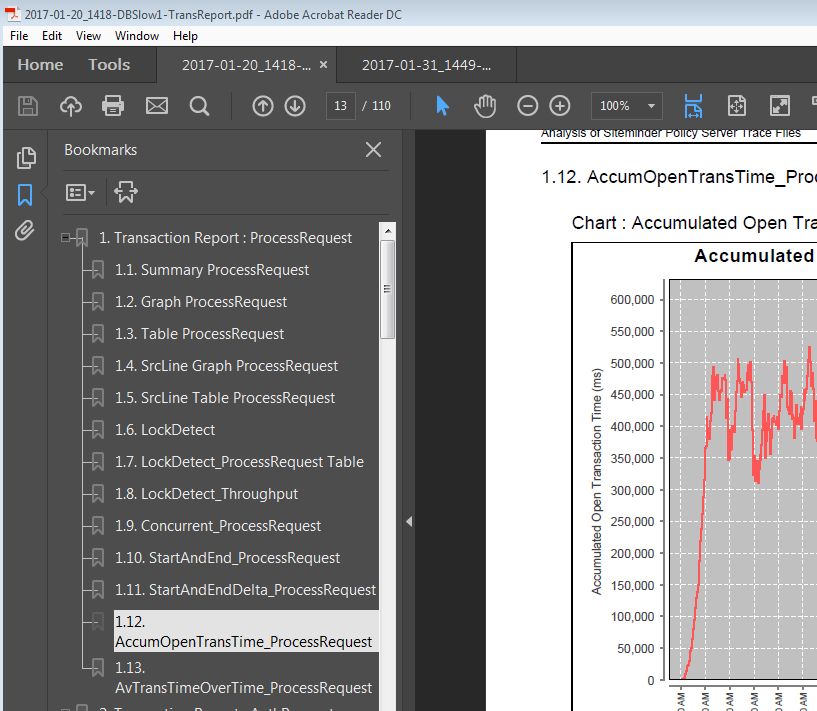Open bookmark 1.11. StartAndEndDelta_ProcessRequest

[x=245, y=590]
